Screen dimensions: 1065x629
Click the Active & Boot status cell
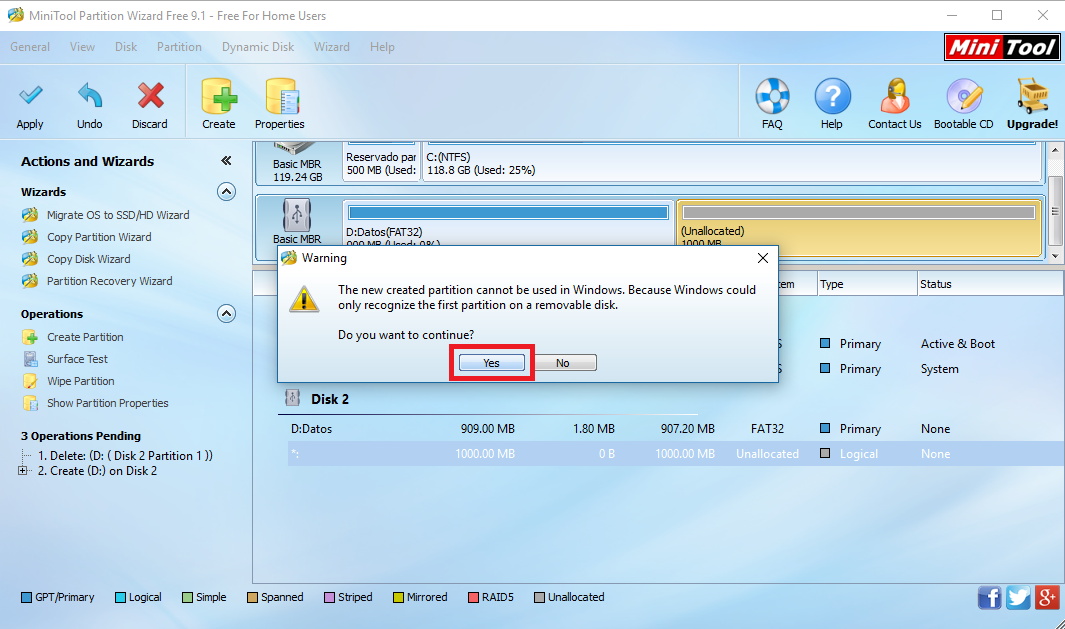958,344
